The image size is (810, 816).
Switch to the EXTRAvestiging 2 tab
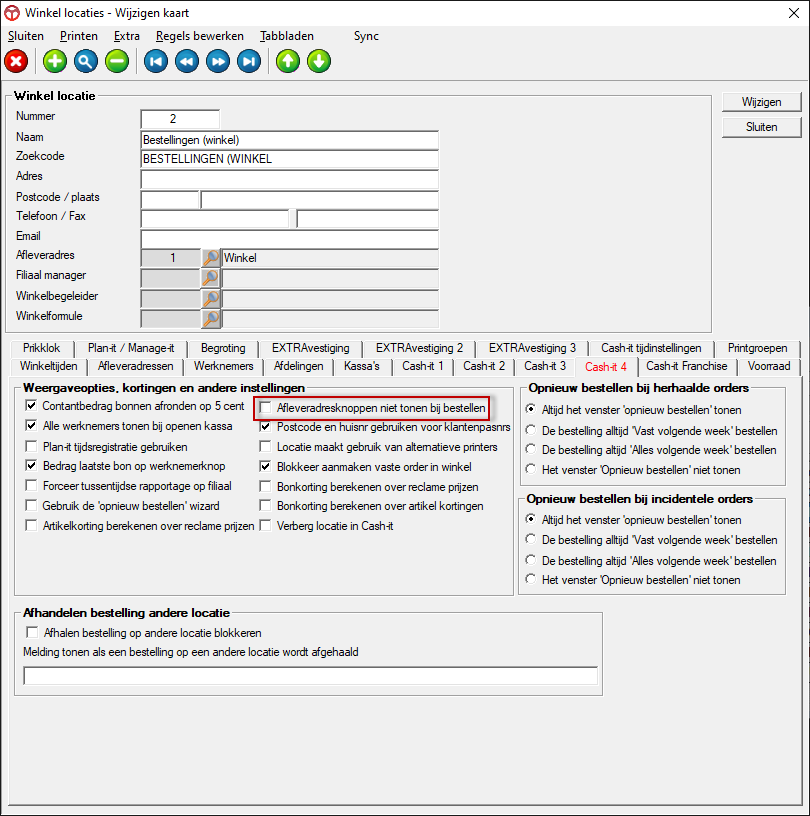[x=419, y=348]
